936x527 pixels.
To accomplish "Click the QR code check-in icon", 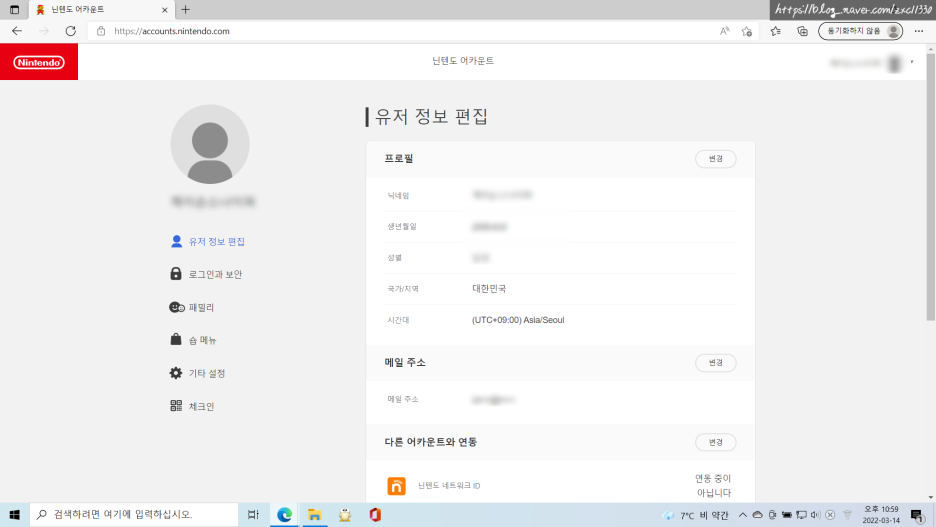I will [176, 406].
